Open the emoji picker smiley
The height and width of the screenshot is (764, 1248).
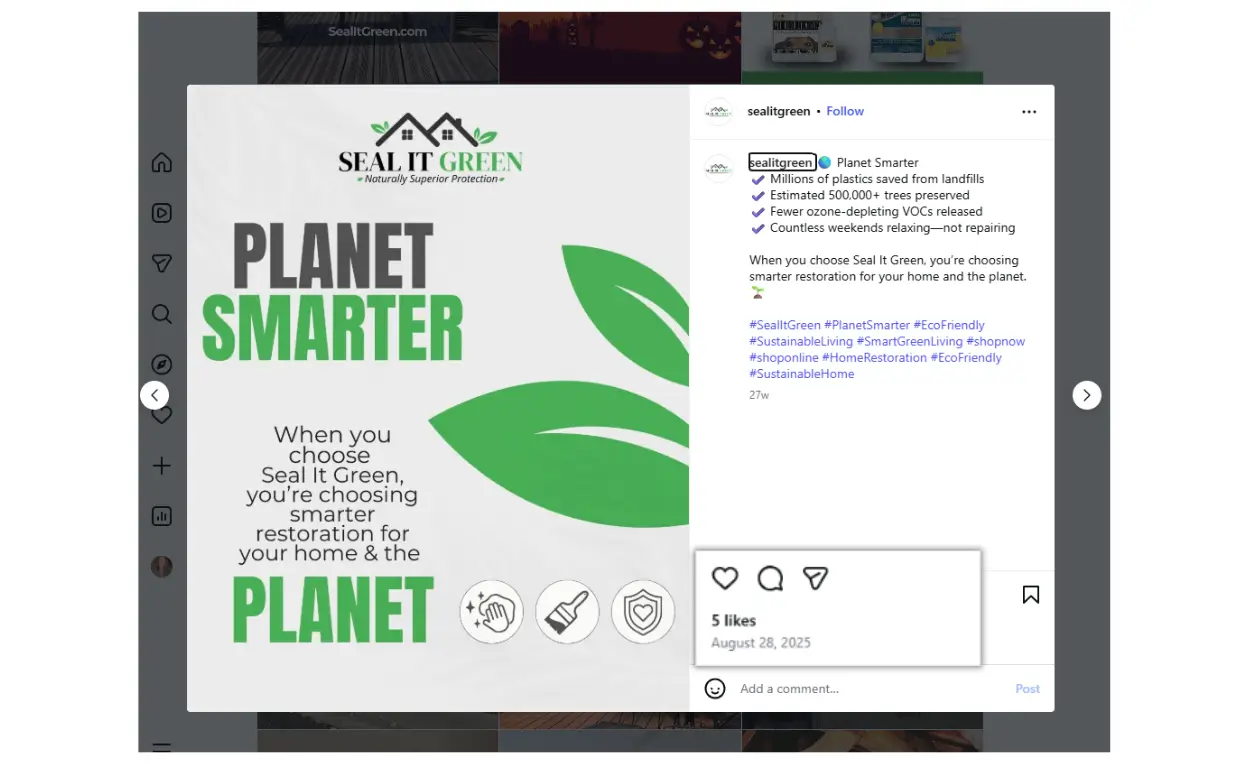(715, 689)
